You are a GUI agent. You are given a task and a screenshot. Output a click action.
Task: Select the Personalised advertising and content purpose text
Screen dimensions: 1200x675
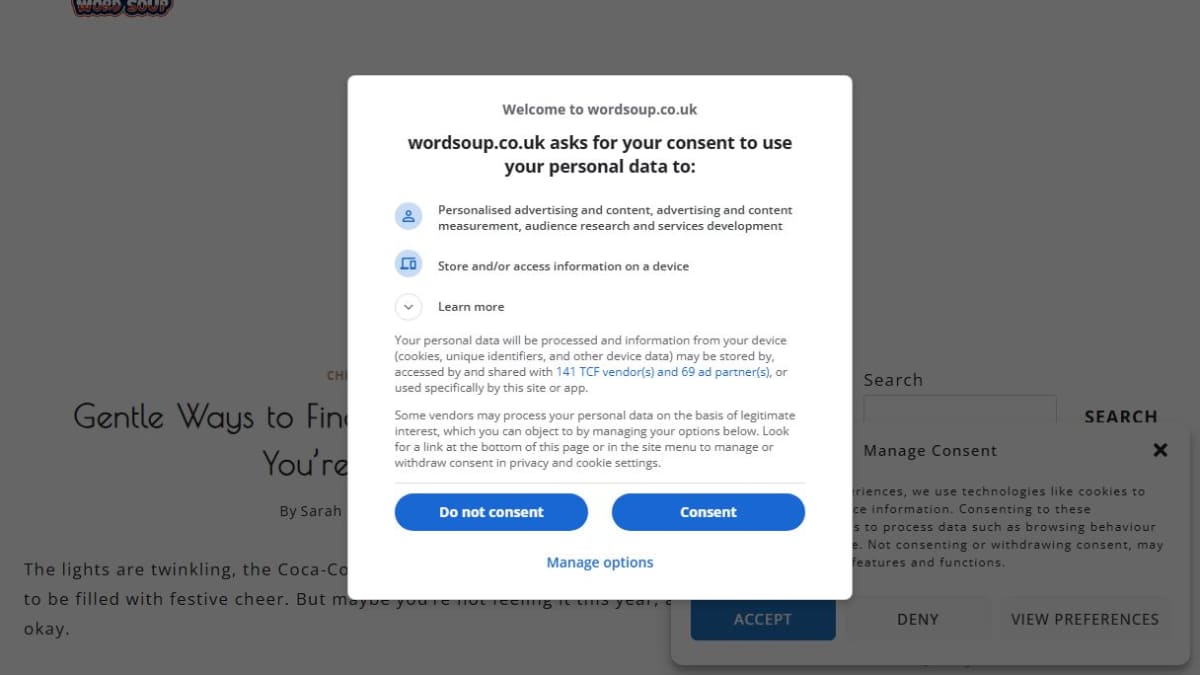(615, 218)
